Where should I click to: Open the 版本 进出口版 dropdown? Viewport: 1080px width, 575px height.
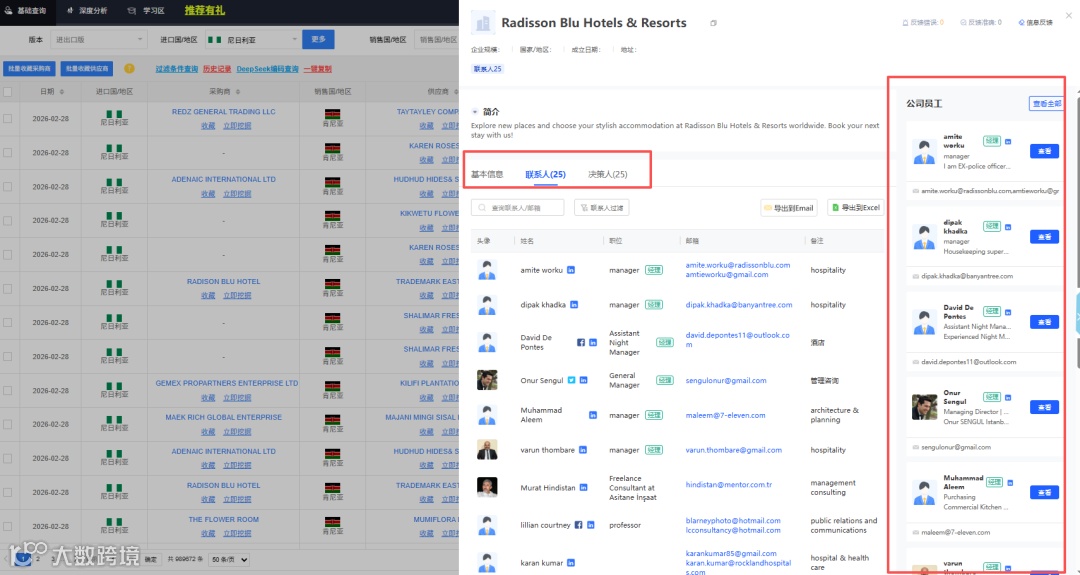click(99, 40)
